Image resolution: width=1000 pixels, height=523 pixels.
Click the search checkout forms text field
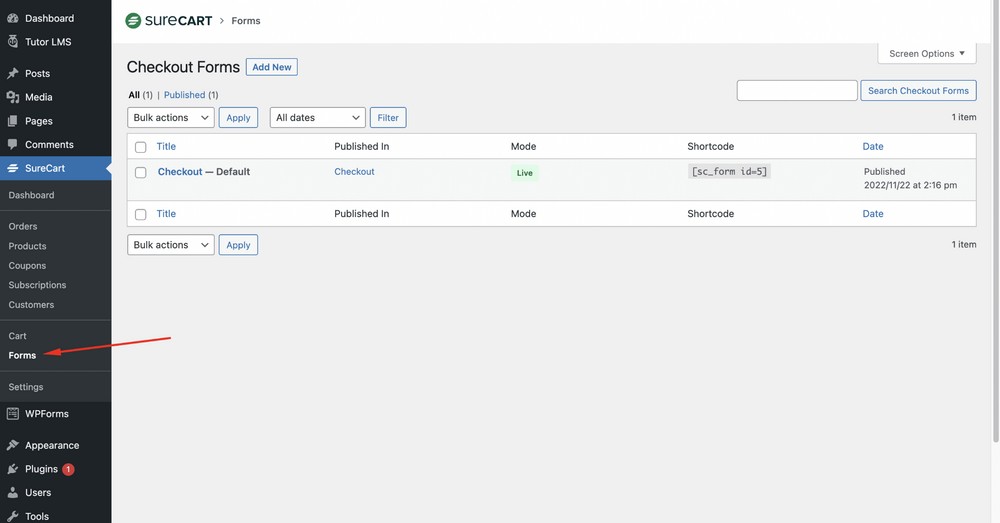[x=797, y=91]
